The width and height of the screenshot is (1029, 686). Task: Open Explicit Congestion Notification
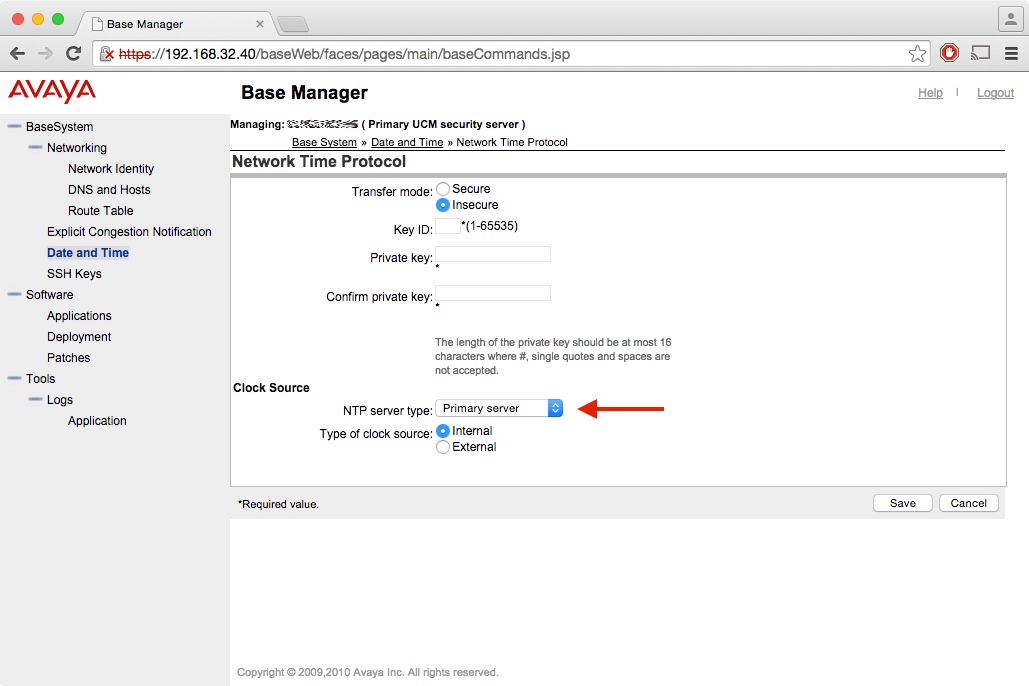[129, 232]
